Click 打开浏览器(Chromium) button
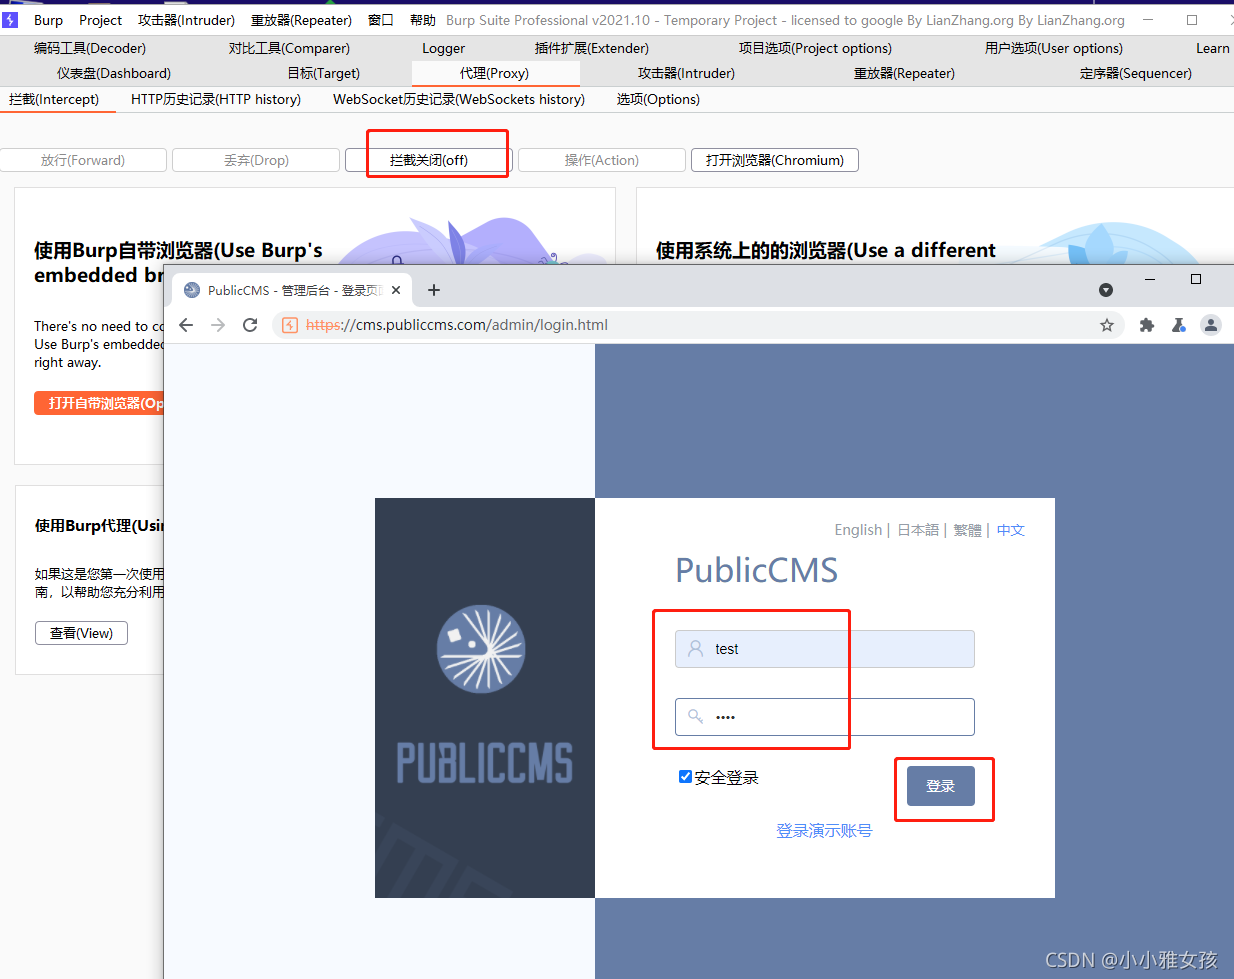Viewport: 1234px width, 979px height. click(775, 160)
